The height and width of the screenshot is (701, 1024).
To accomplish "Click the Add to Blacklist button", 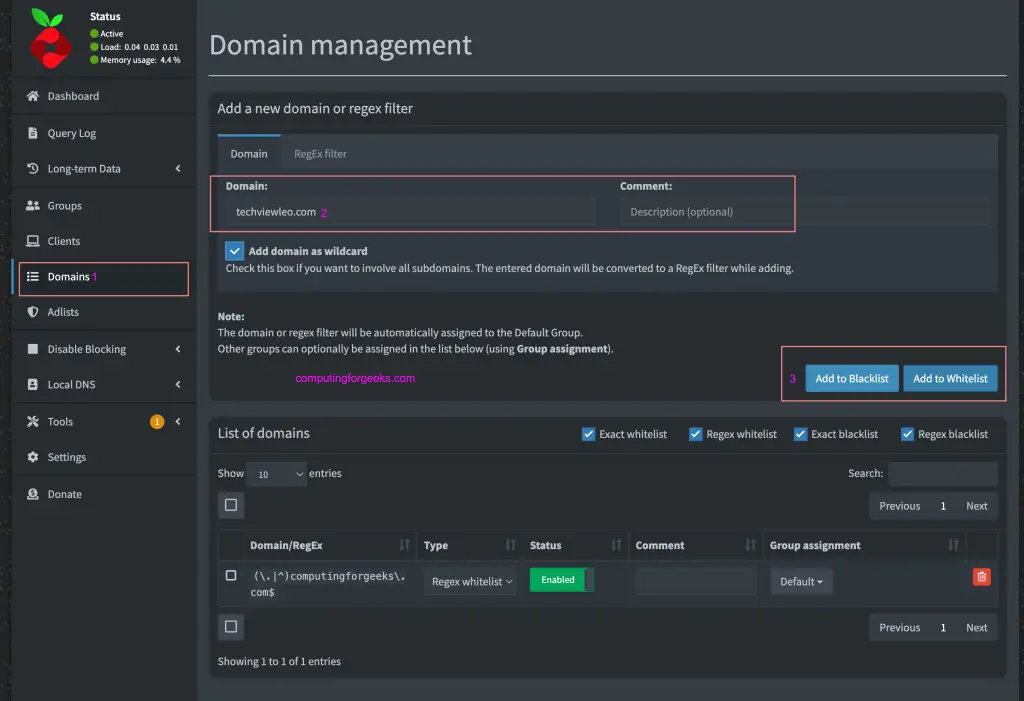I will 852,378.
